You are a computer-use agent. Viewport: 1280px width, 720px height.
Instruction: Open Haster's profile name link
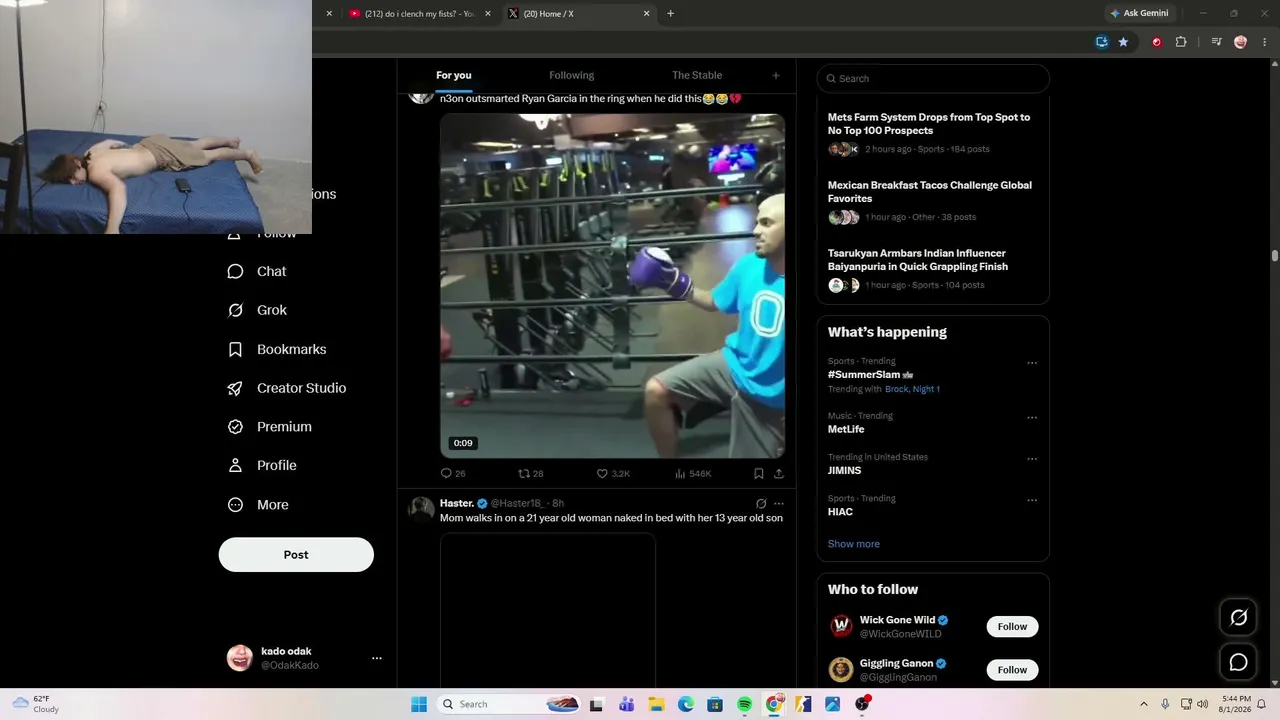point(457,503)
